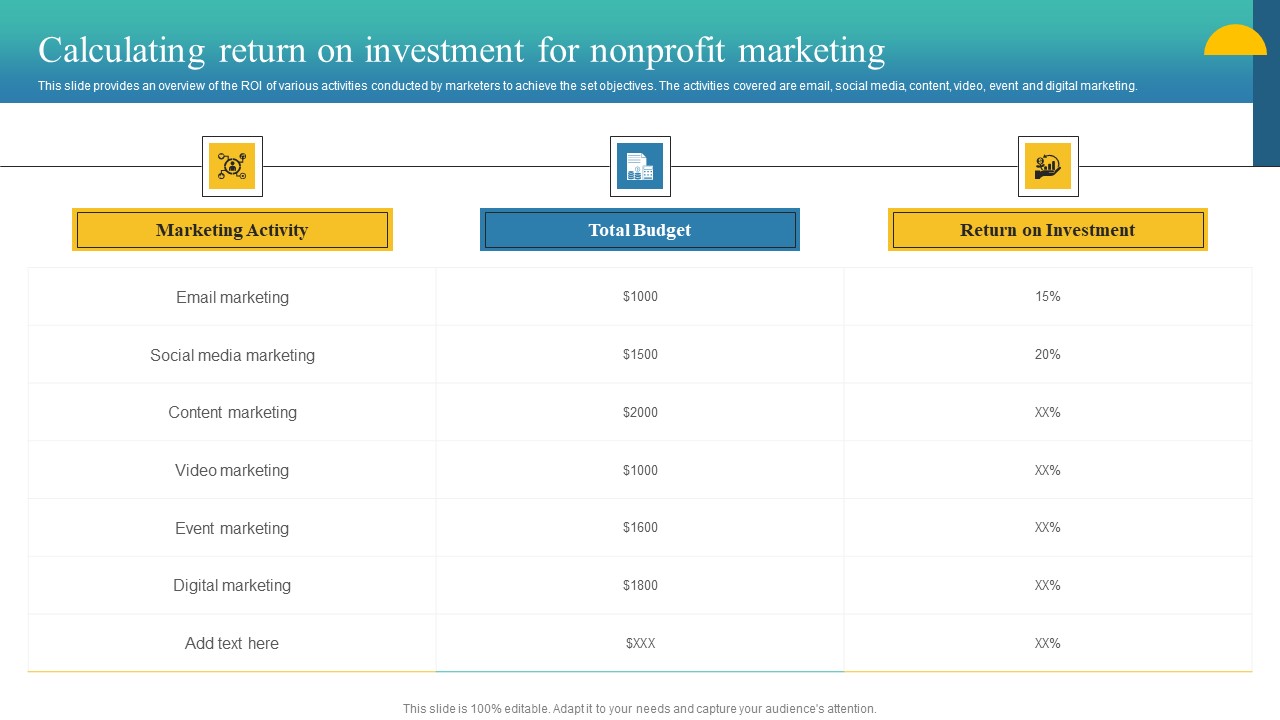This screenshot has width=1280, height=720.
Task: Click the XX% ROI for Digital marketing
Action: pyautogui.click(x=1048, y=585)
